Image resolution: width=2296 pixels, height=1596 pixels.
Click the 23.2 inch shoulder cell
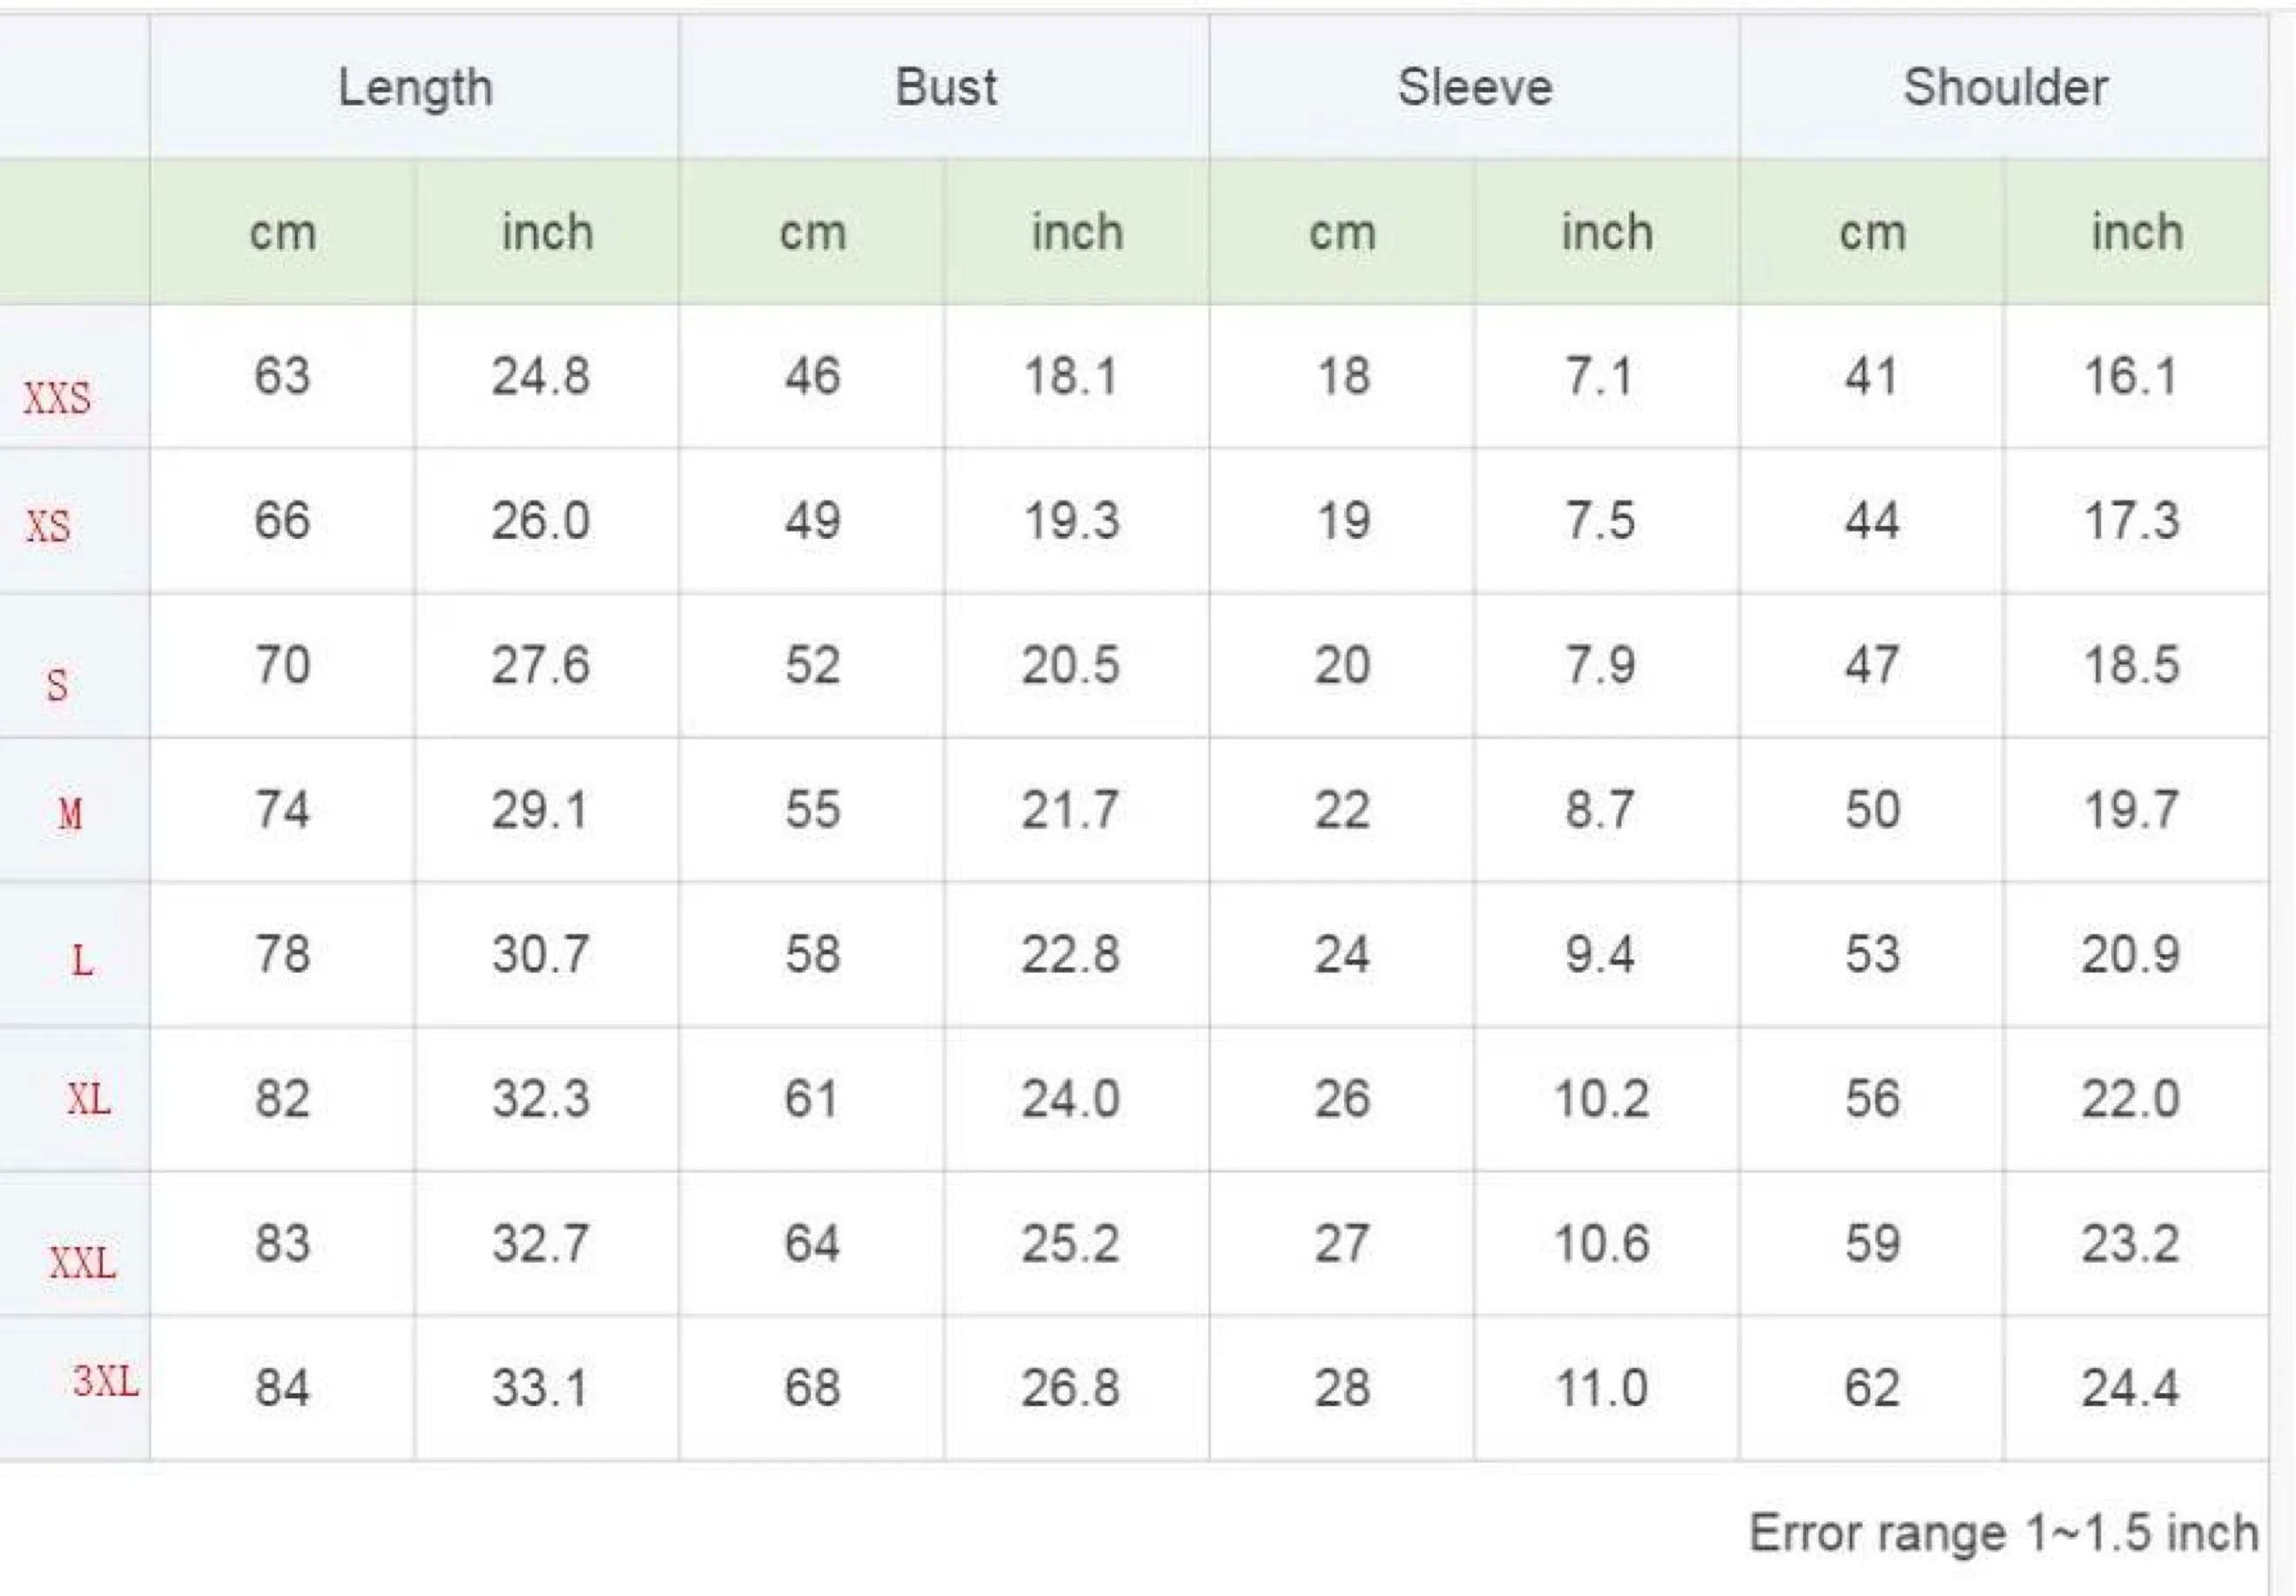(x=2136, y=1244)
